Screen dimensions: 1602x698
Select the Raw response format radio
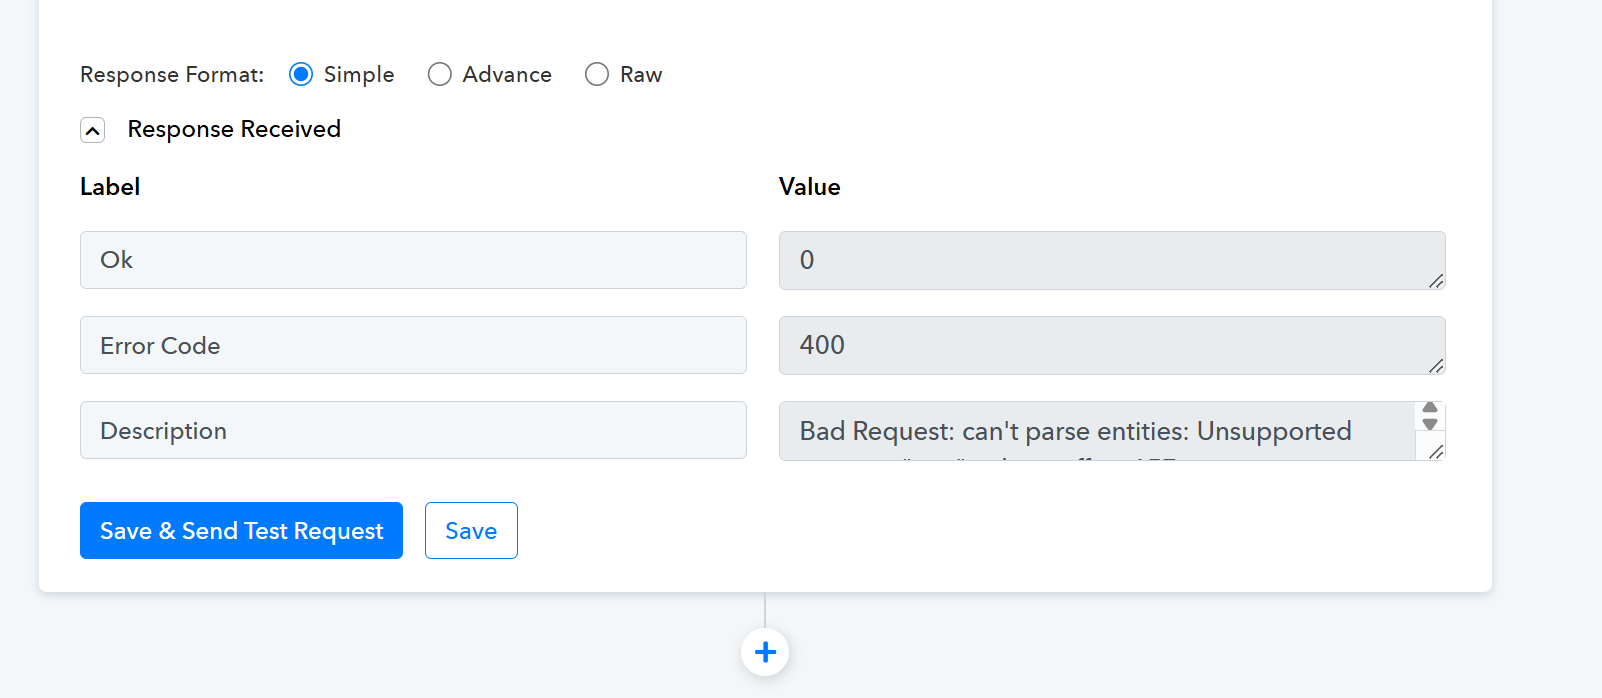point(597,75)
